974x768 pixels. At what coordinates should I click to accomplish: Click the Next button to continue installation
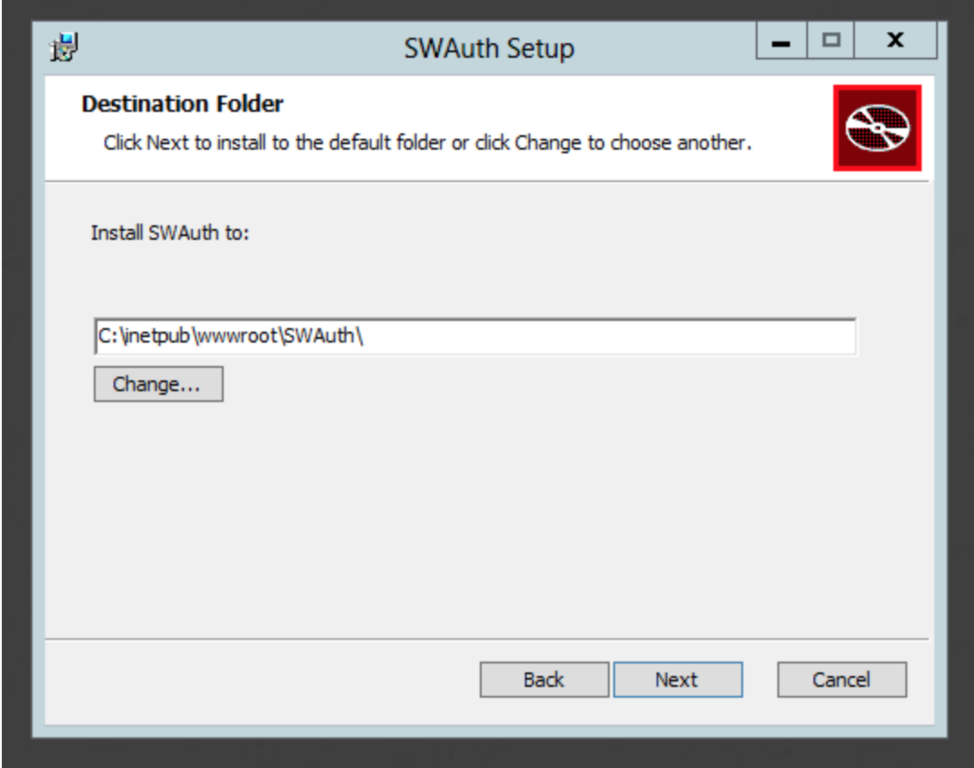(x=678, y=679)
